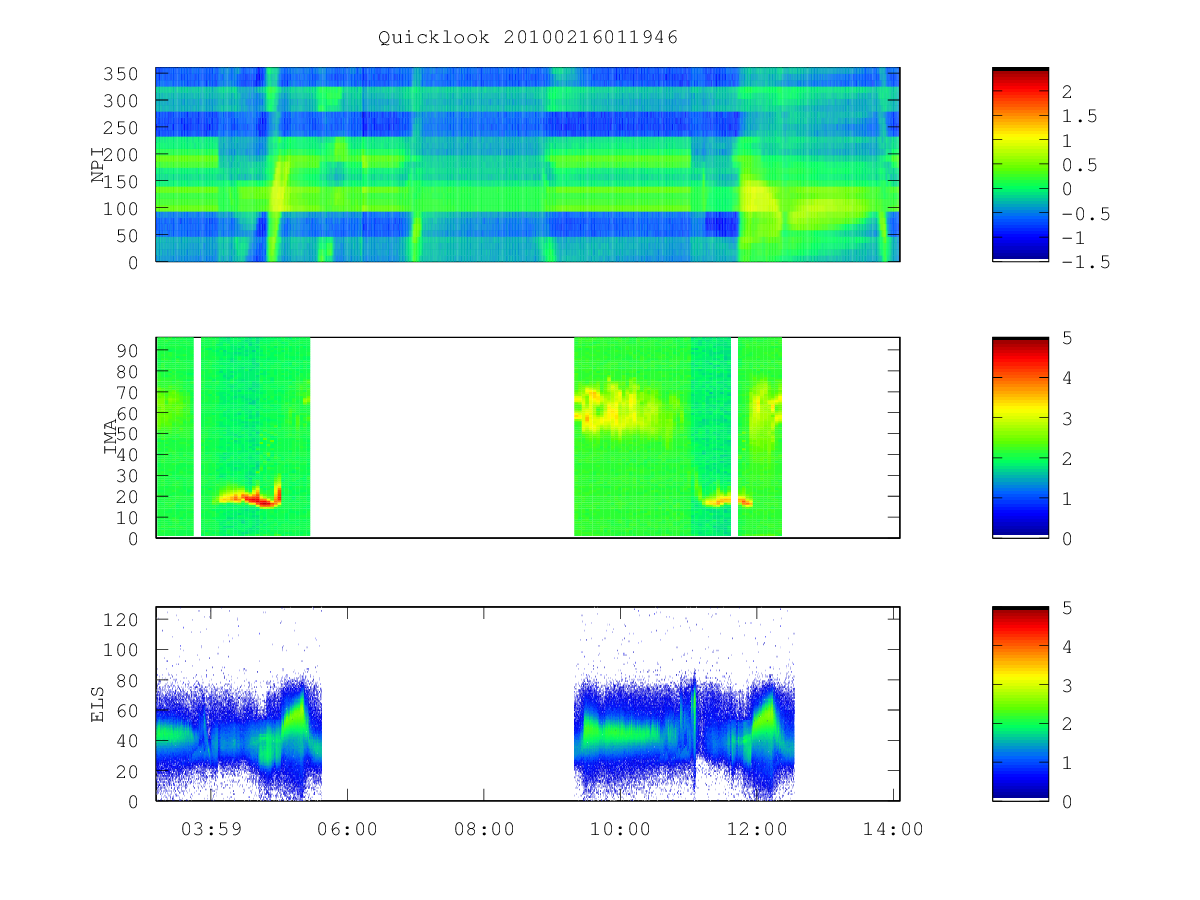
Task: Click ELS colorbar label 3
Action: (x=1067, y=685)
